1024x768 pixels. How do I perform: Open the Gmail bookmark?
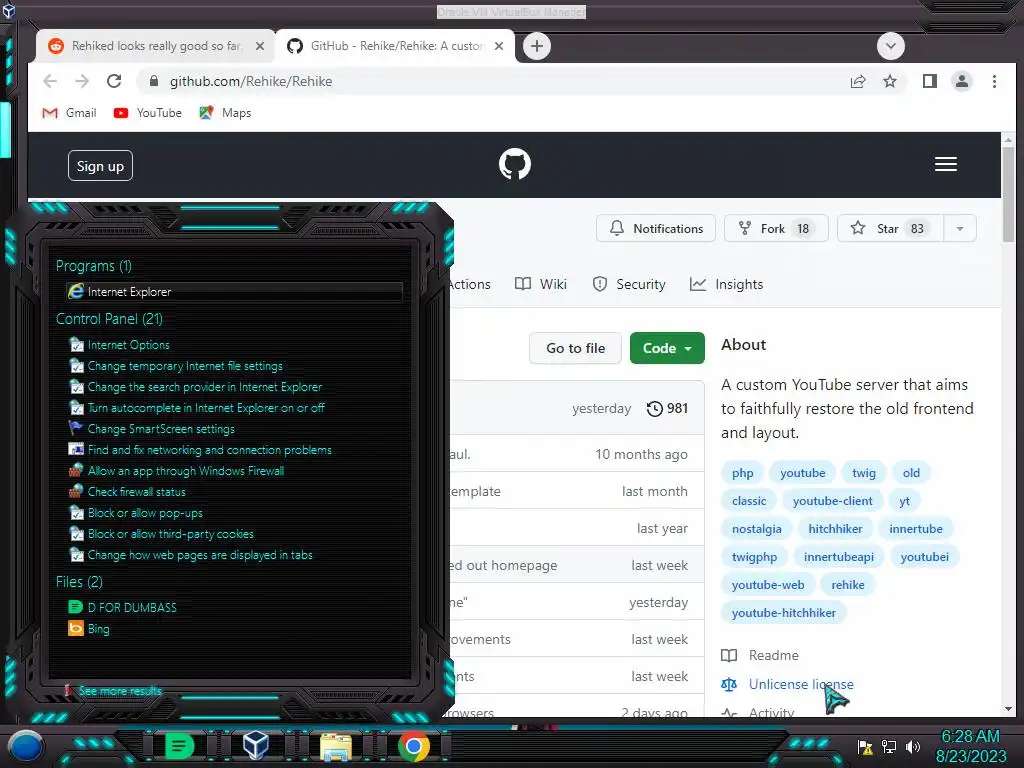pos(69,112)
